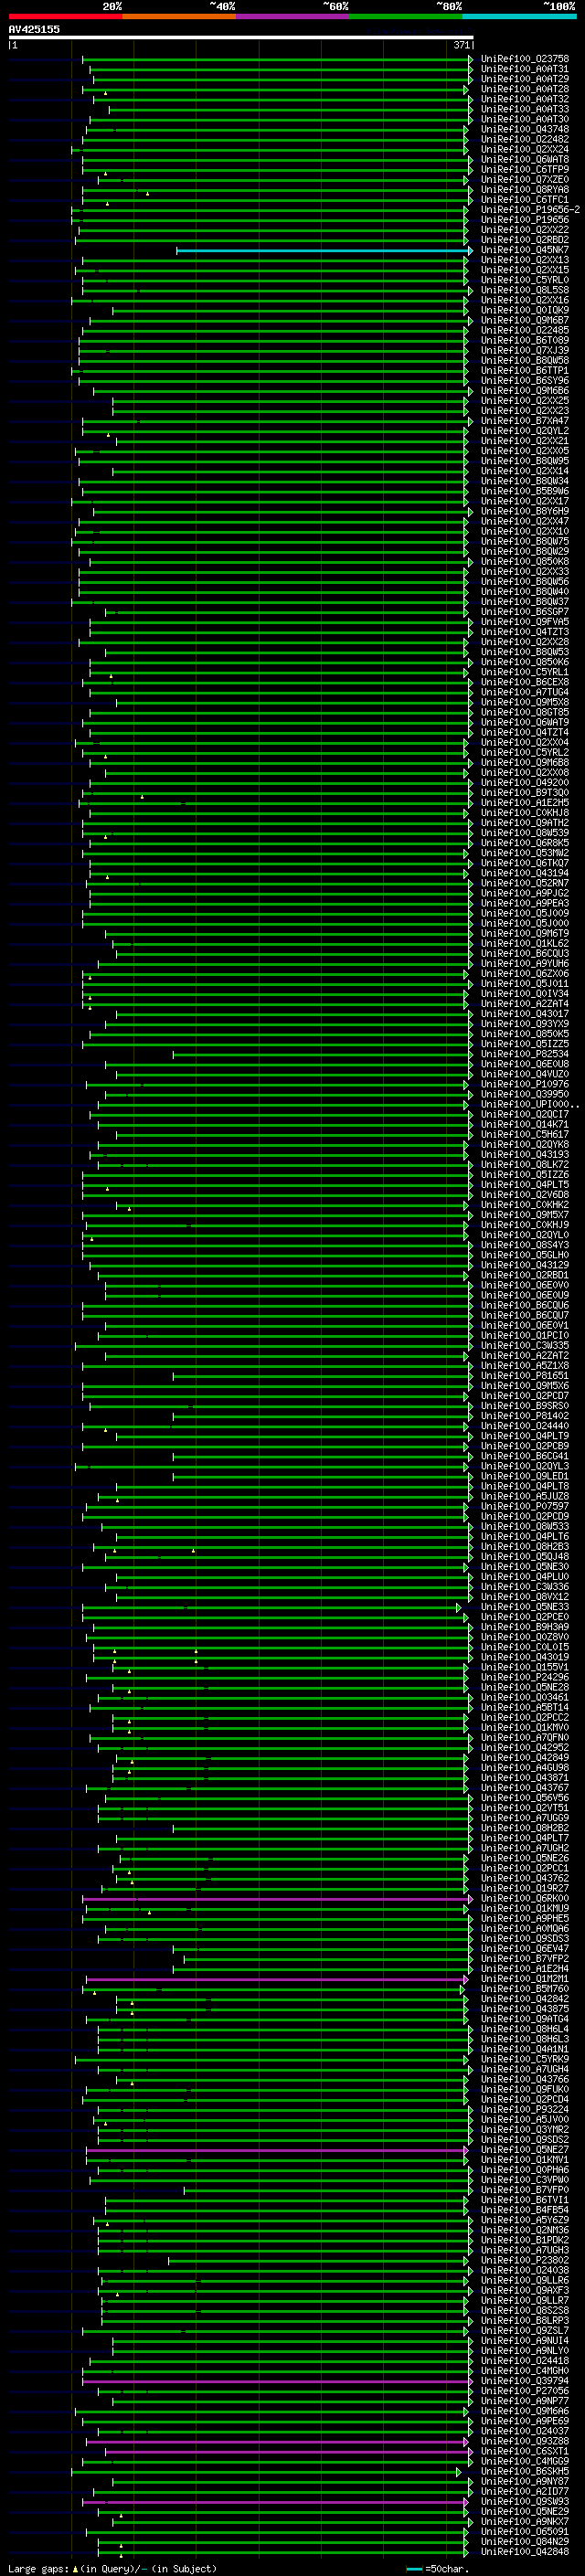Select the label UniRef100_Q2RBD1
This screenshot has height=2576, width=585.
pyautogui.click(x=525, y=1275)
